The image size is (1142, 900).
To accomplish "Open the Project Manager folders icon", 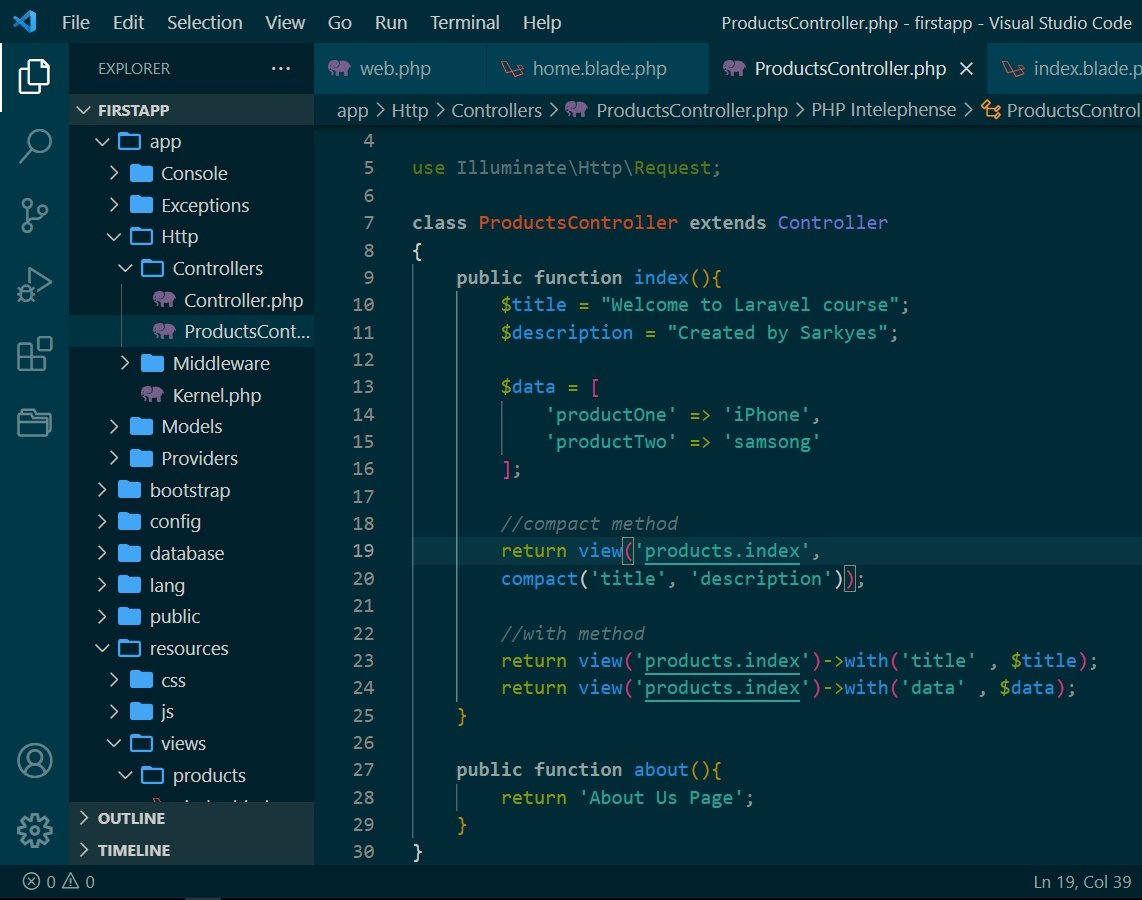I will click(x=34, y=422).
